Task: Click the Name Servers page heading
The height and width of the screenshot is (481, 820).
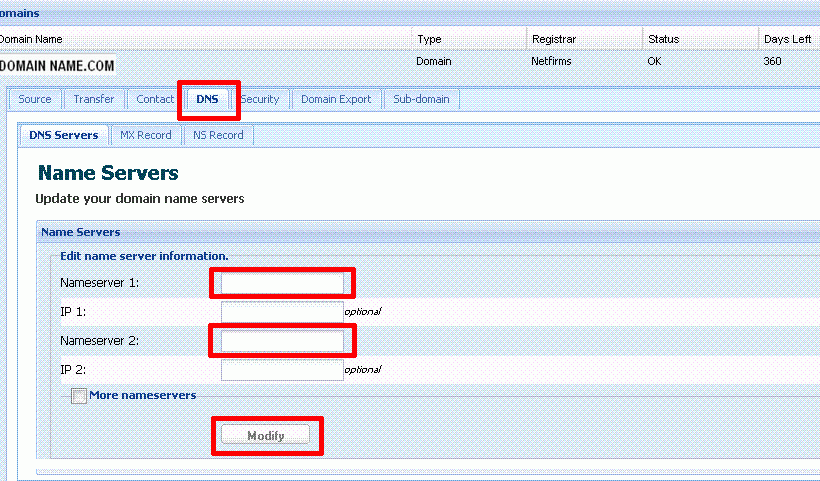Action: point(108,173)
